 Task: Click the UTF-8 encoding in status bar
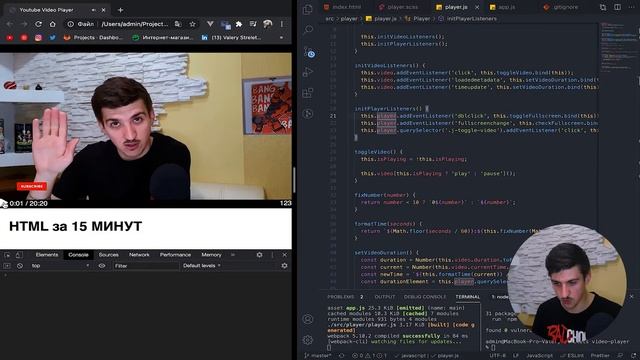click(x=497, y=356)
